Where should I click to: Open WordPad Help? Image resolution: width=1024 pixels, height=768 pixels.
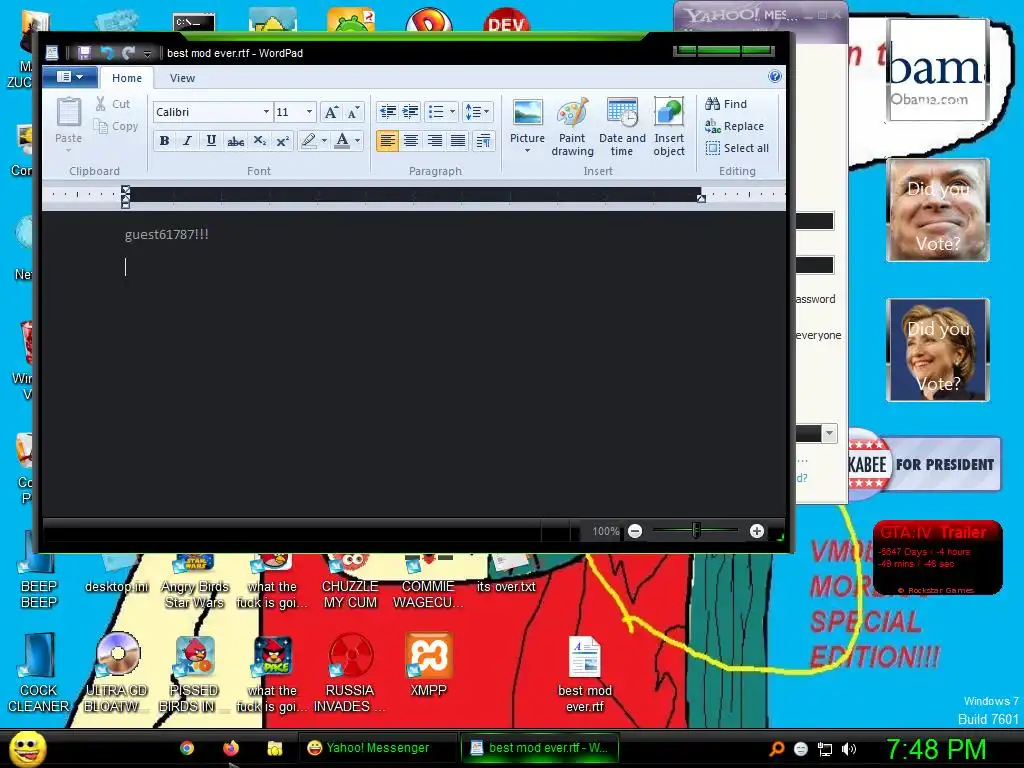(775, 76)
